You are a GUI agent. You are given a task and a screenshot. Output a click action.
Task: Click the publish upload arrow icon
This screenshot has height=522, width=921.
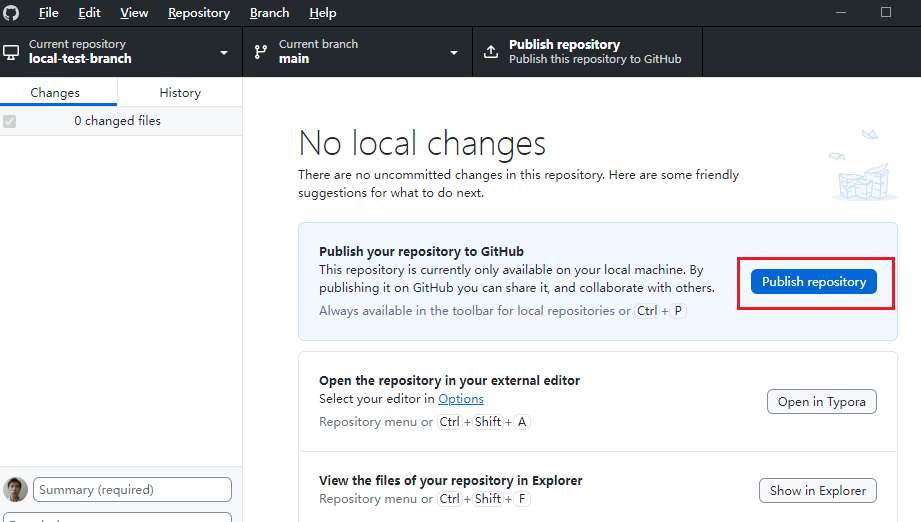pyautogui.click(x=491, y=52)
